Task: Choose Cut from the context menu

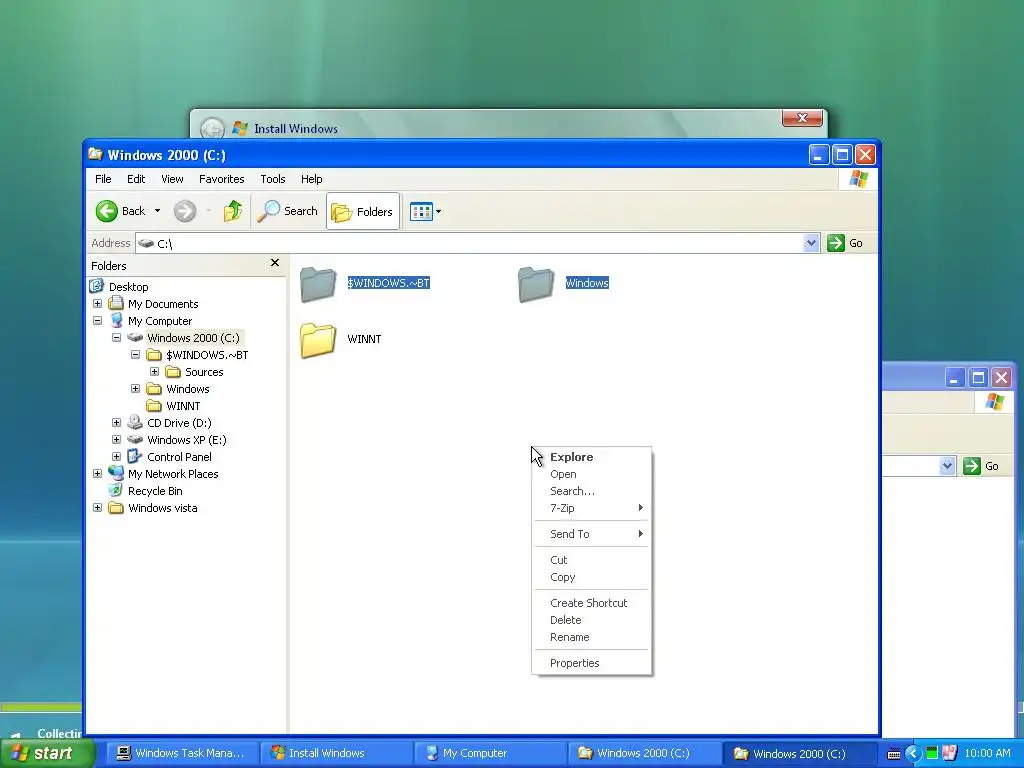Action: [592, 560]
